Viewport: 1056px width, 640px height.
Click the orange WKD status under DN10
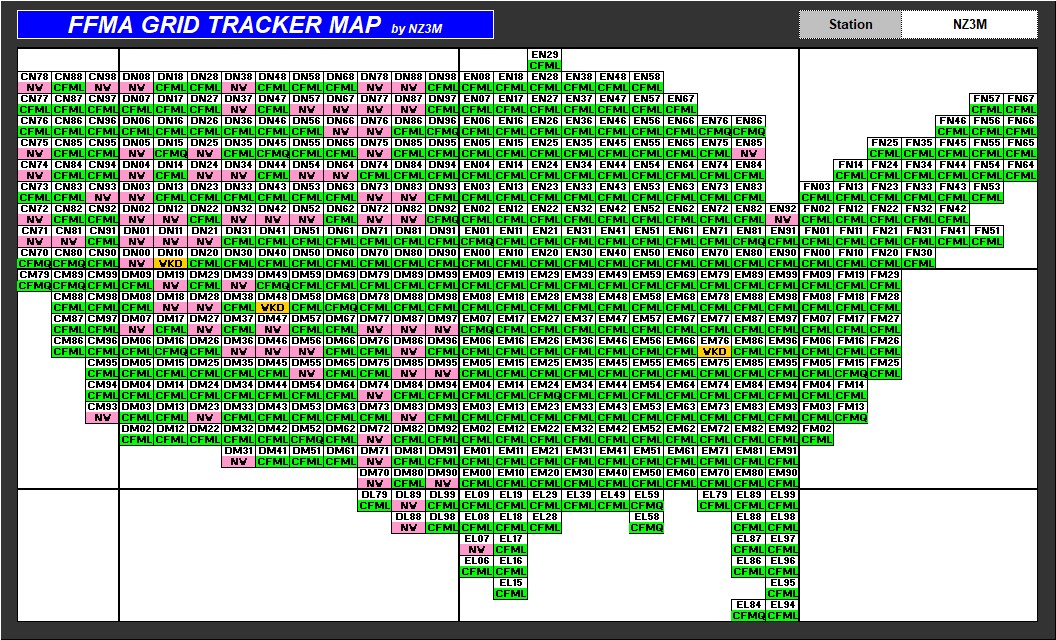coord(171,263)
